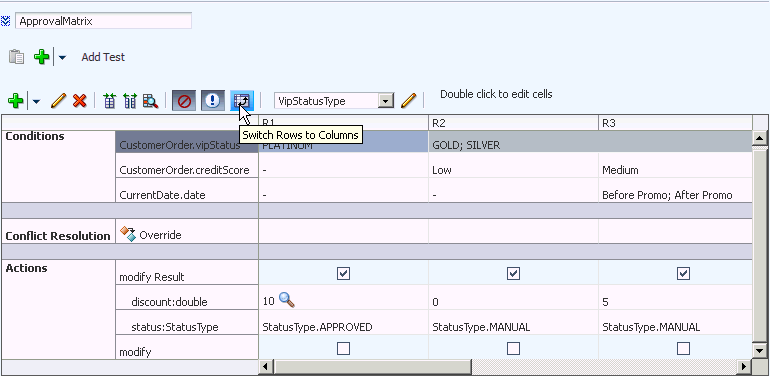Click the Switch Rows to Columns icon

(x=242, y=101)
